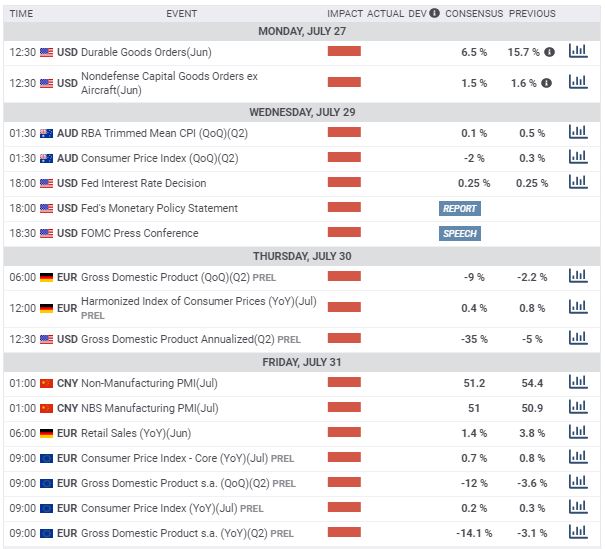Show chart for CNY Non-Manufacturing PMI
This screenshot has height=549, width=605.
(578, 382)
